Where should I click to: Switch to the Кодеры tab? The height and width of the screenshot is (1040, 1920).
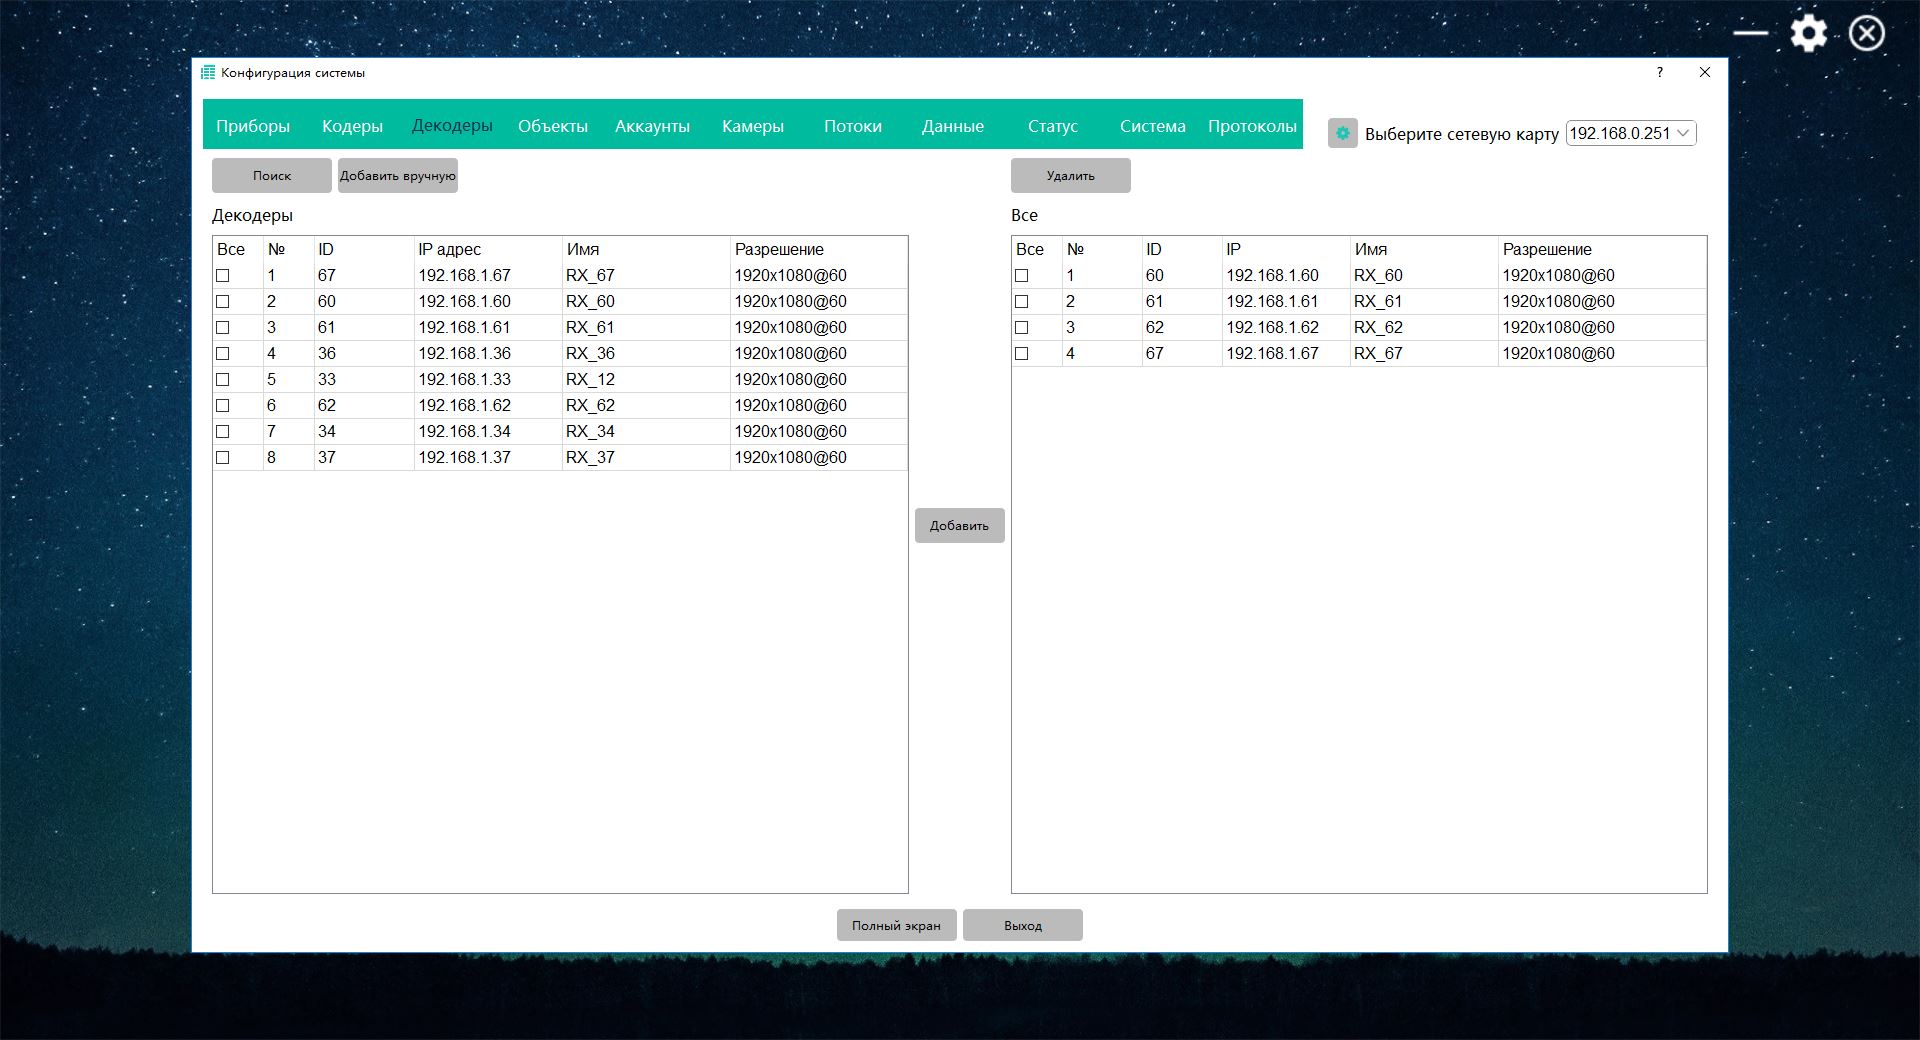[352, 126]
